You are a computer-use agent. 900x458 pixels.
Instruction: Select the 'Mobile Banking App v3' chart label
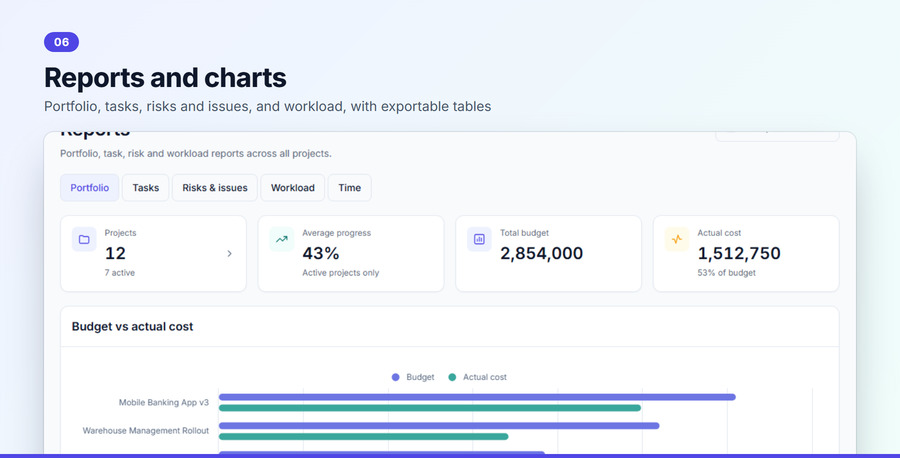(164, 402)
